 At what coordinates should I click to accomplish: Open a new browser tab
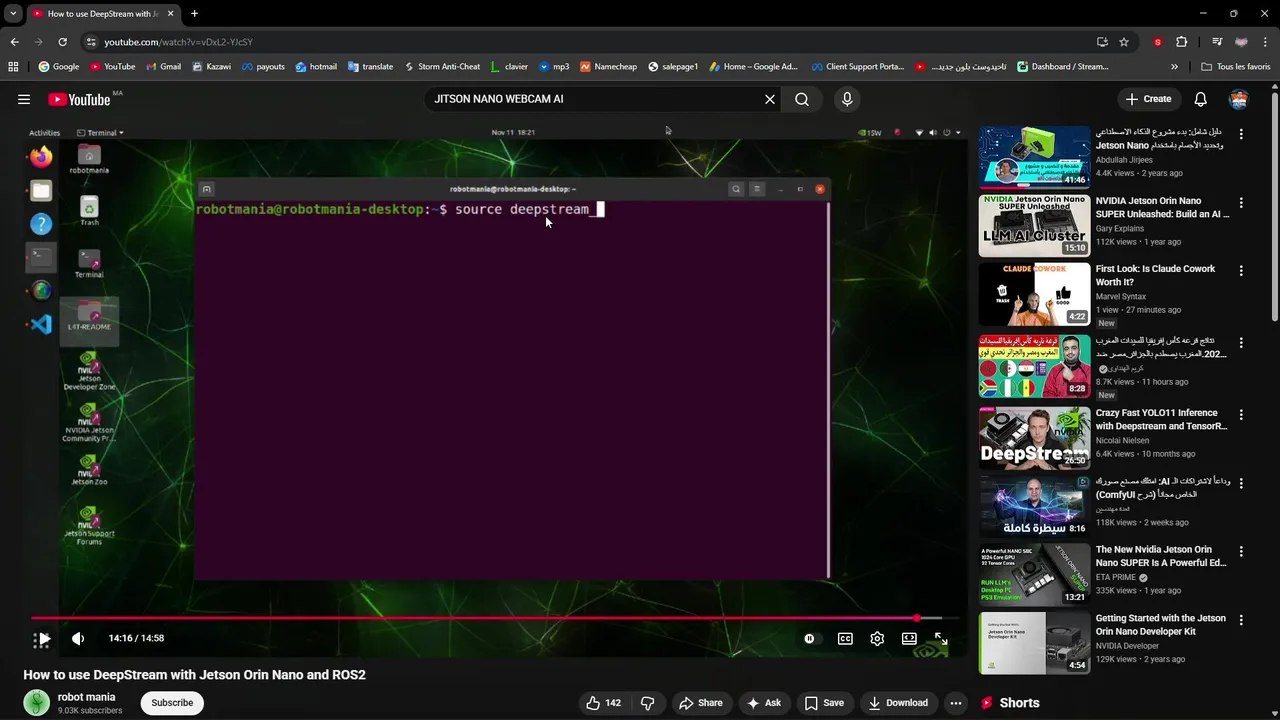pos(194,14)
